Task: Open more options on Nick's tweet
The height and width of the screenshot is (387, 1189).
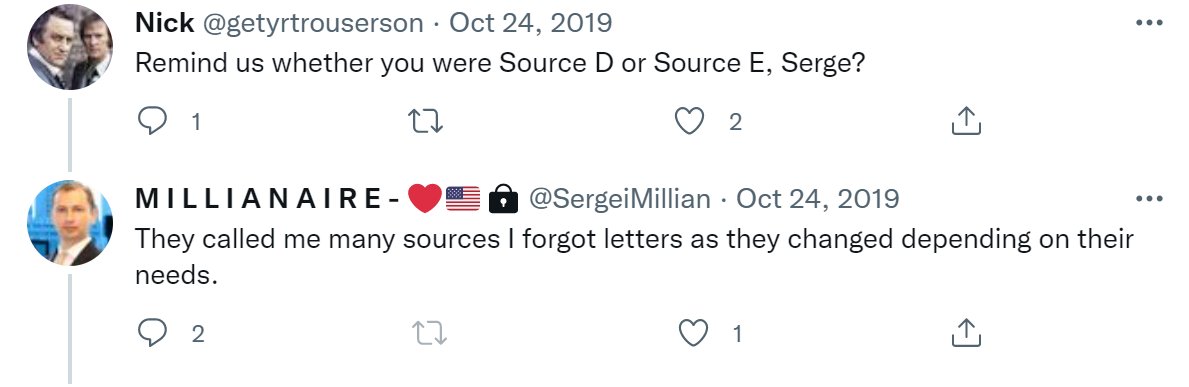Action: [x=1149, y=23]
